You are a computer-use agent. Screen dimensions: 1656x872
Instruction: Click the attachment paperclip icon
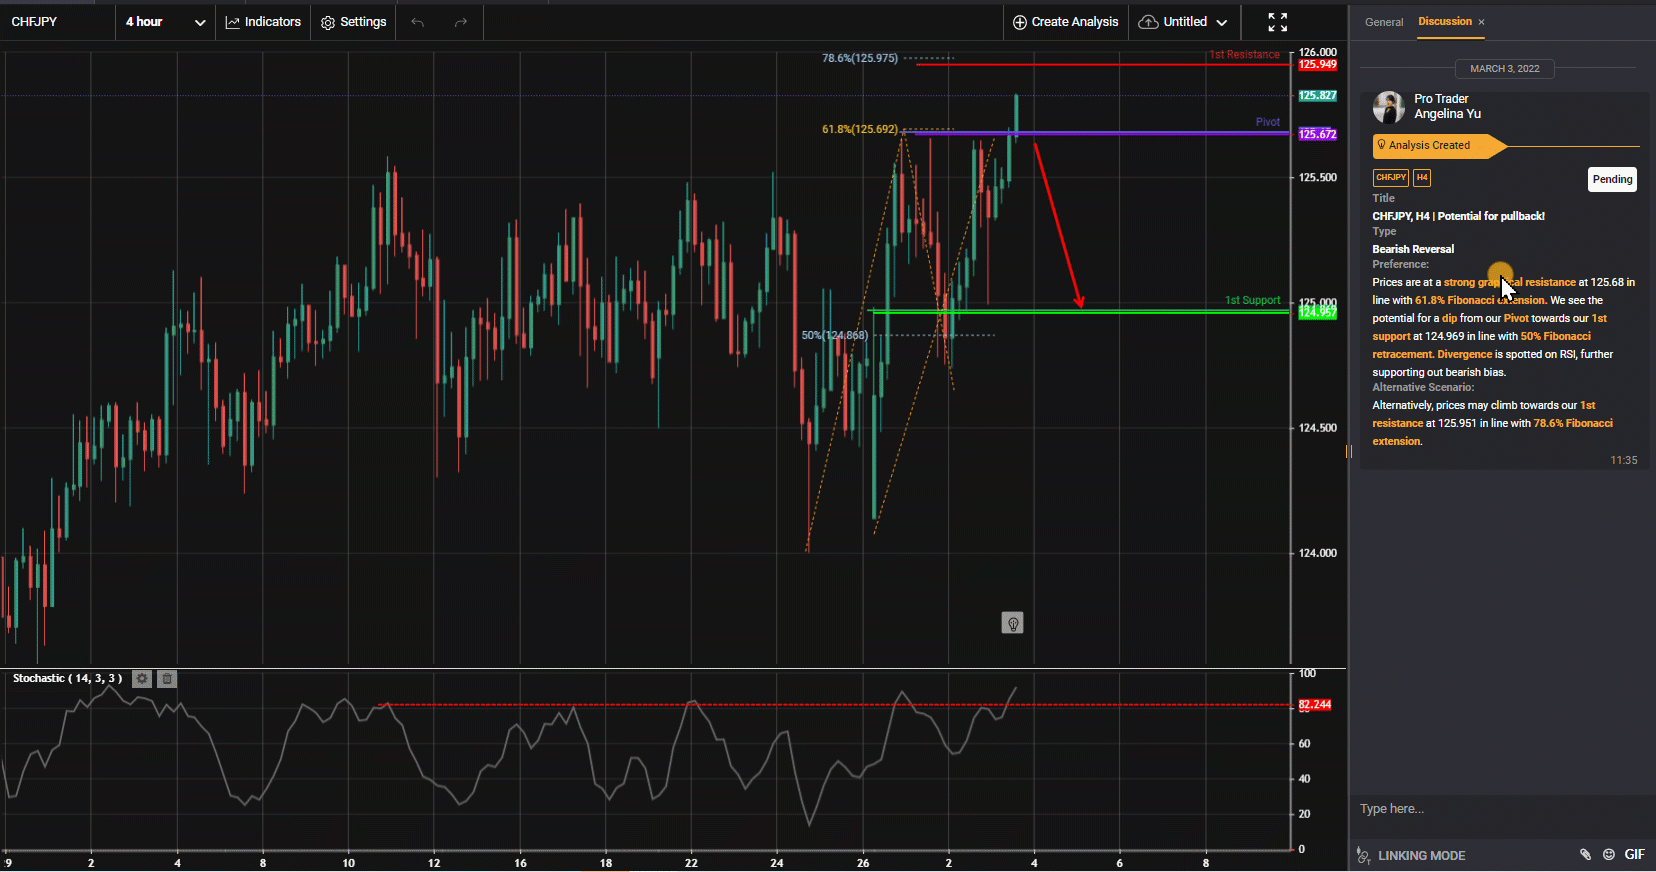pos(1585,855)
